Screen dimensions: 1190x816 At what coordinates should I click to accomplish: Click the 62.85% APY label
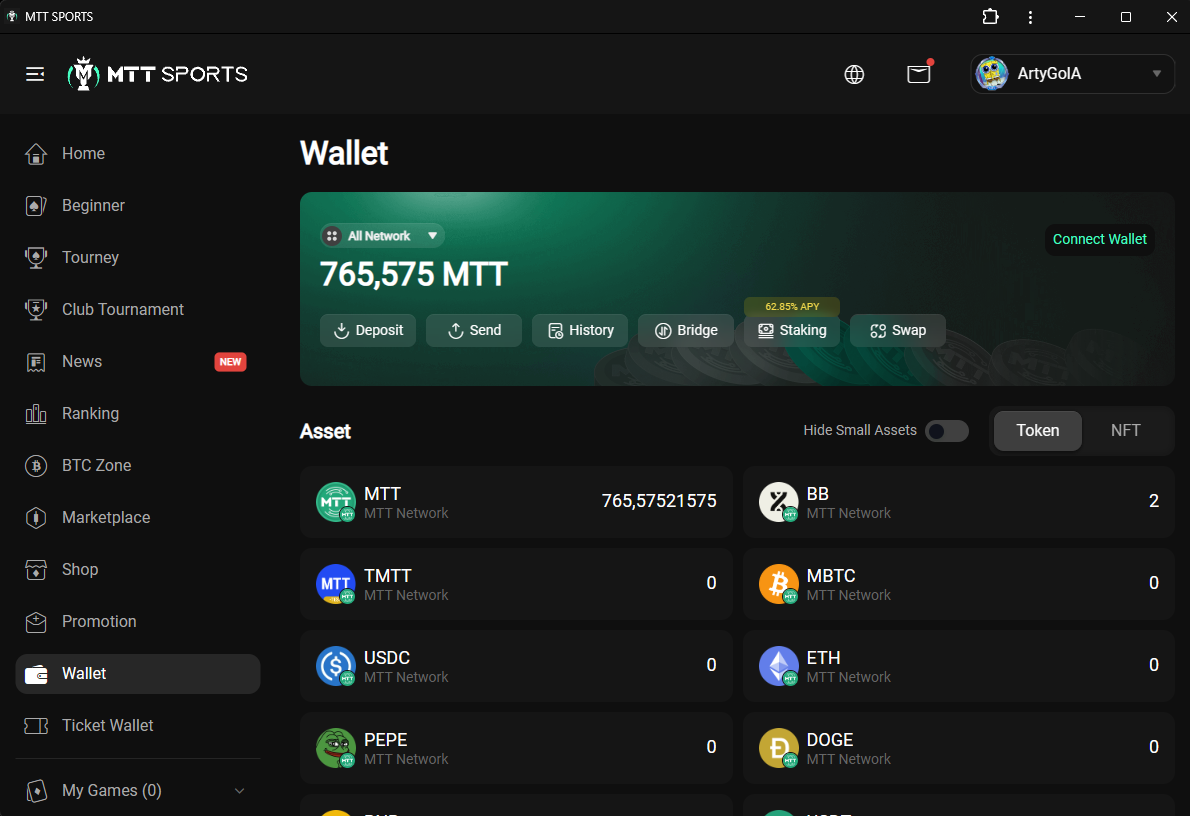(792, 307)
